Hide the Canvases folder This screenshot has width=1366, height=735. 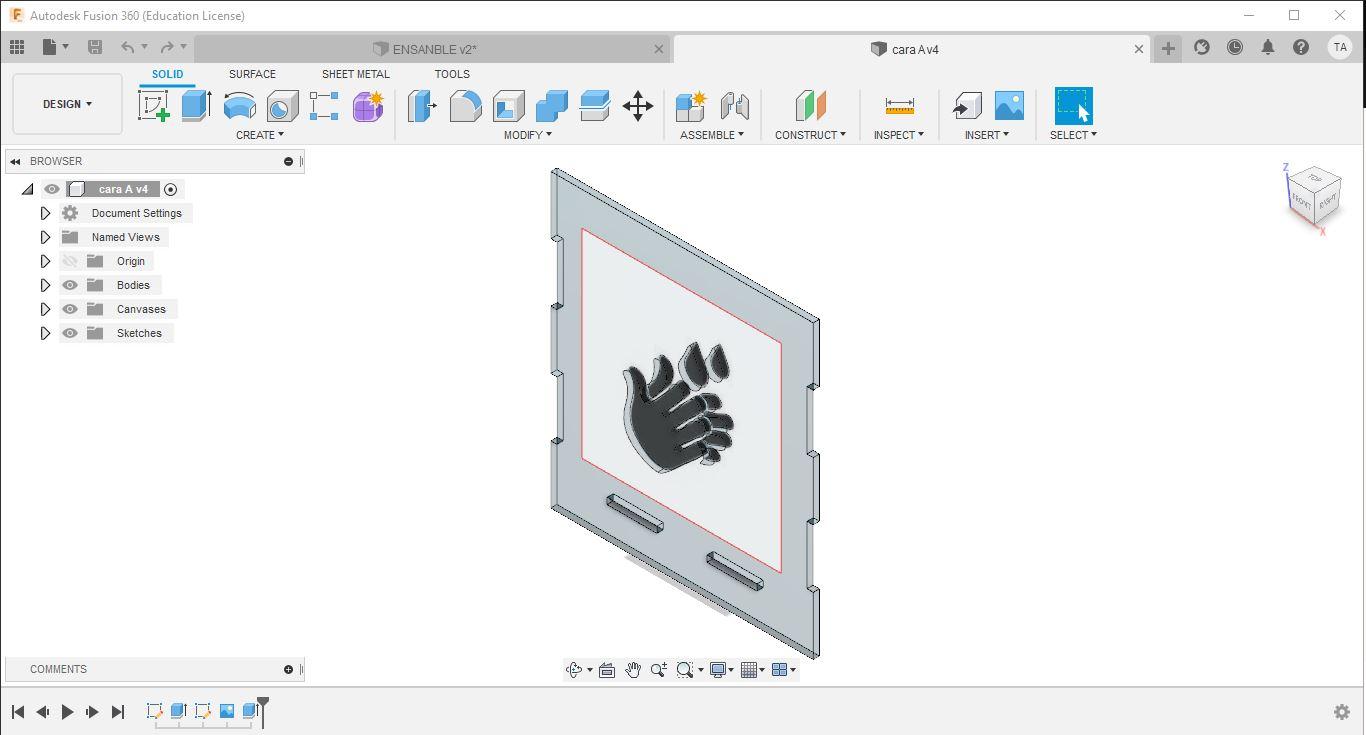70,309
